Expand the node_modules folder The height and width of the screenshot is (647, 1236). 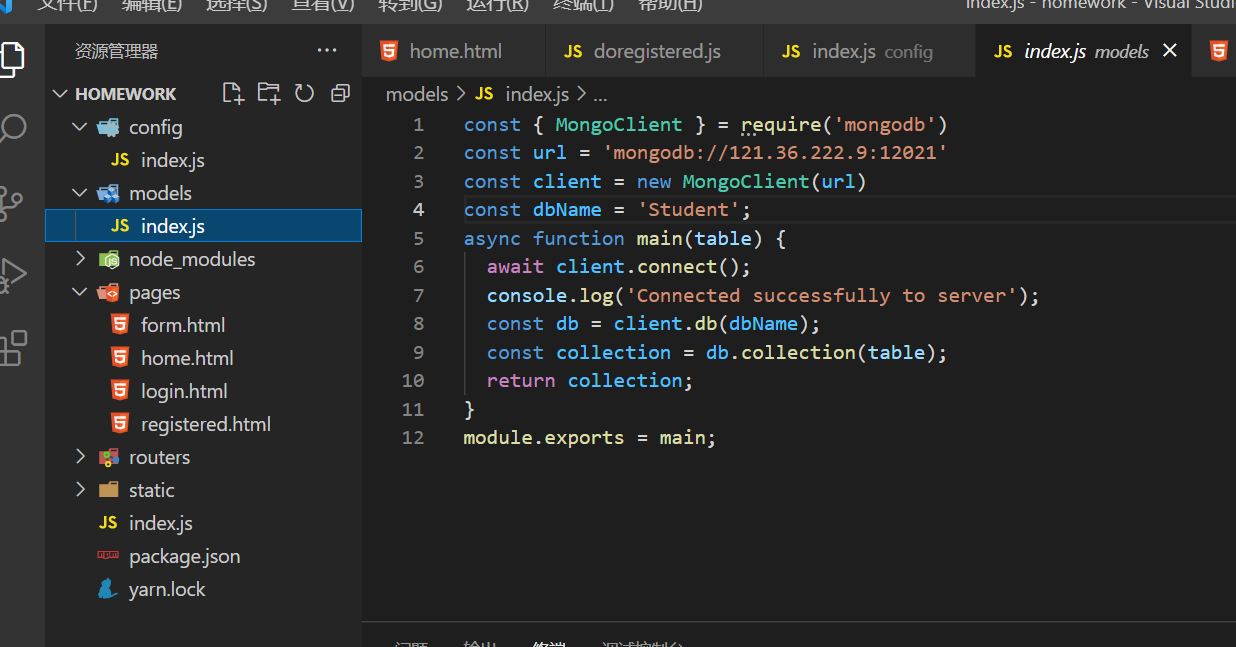pos(192,259)
